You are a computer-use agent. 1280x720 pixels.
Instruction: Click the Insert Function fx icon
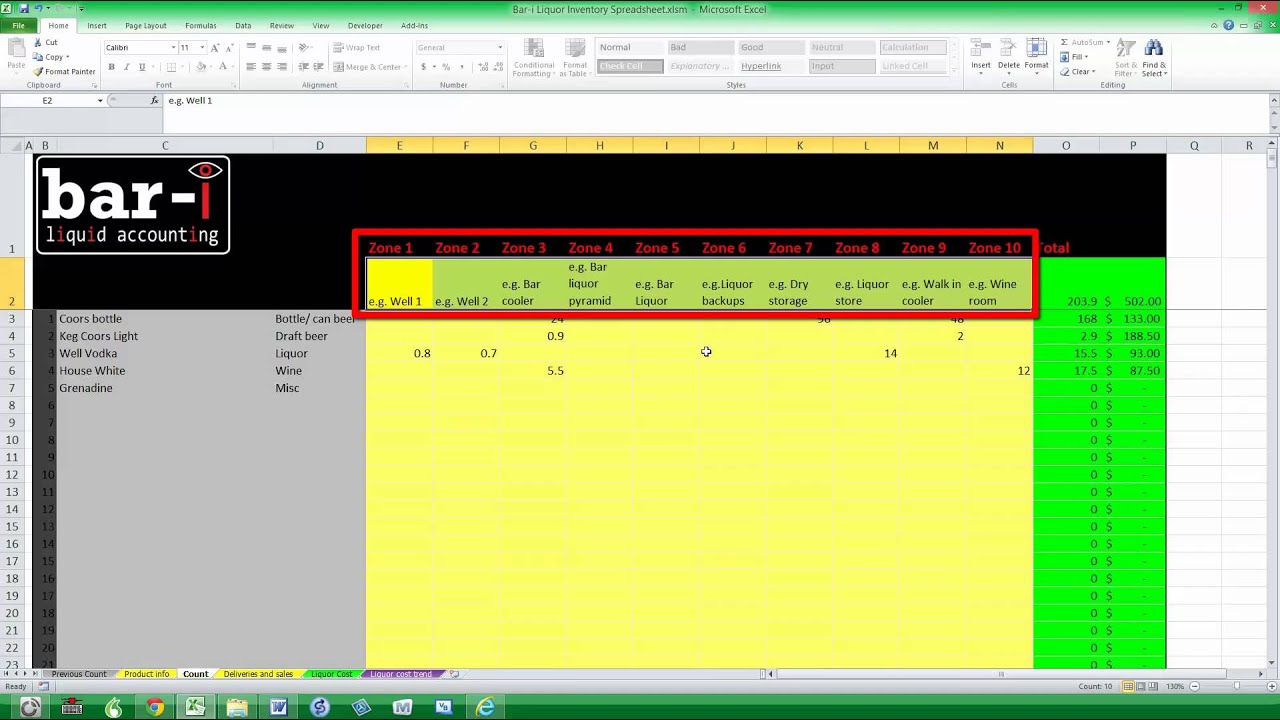(154, 101)
